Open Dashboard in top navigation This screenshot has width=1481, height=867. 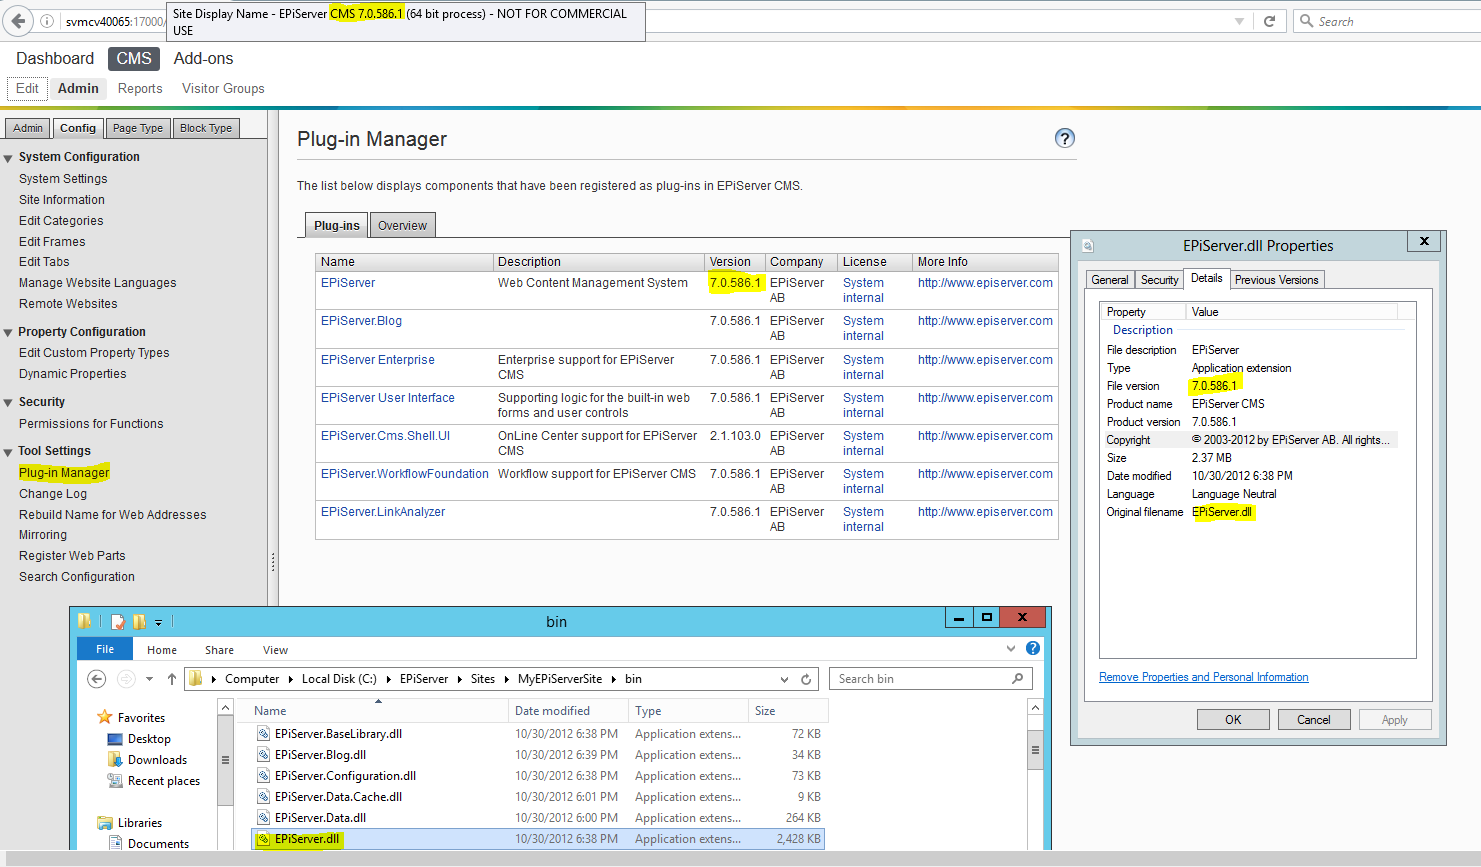coord(55,59)
